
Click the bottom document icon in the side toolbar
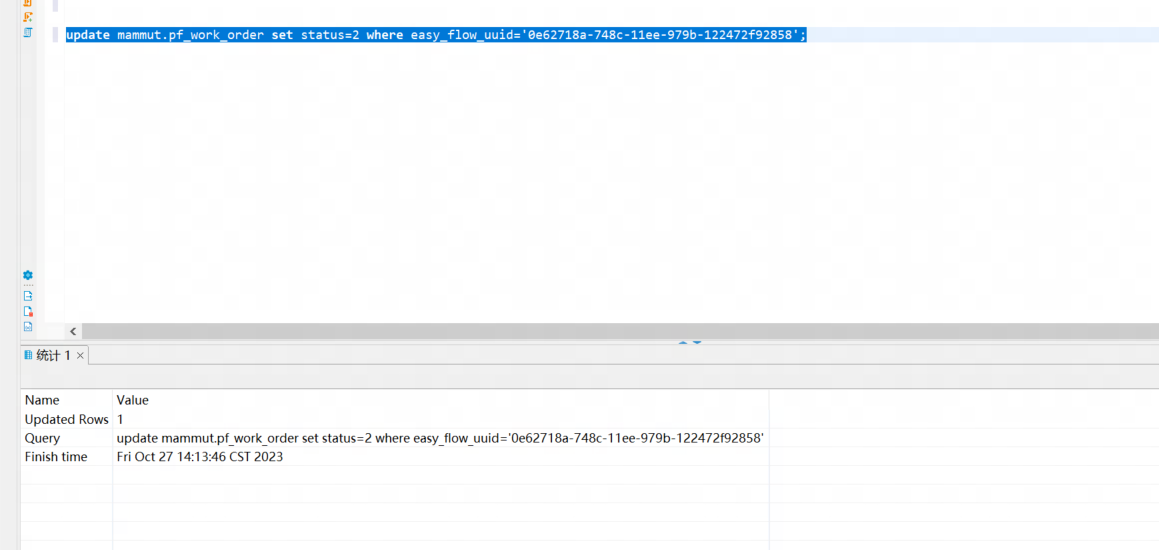tap(28, 327)
